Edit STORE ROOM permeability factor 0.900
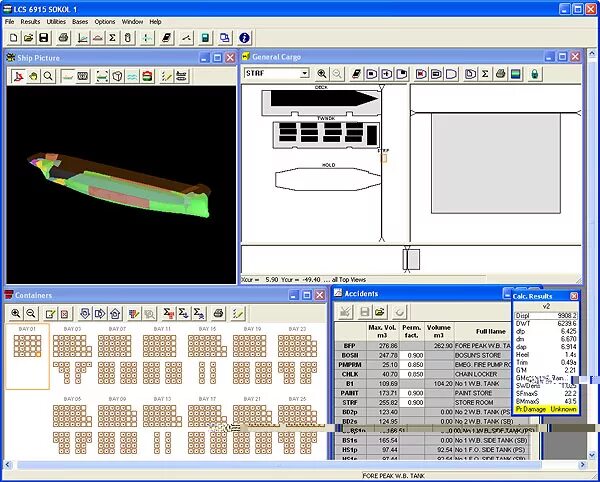This screenshot has width=600, height=482. (412, 402)
